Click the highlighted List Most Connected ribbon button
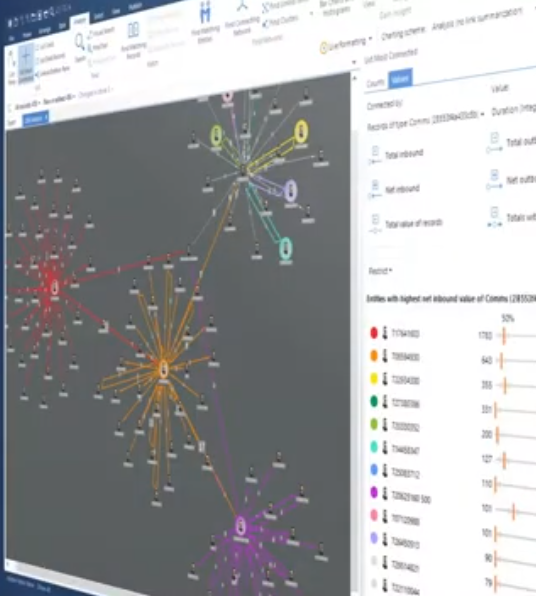 26,63
